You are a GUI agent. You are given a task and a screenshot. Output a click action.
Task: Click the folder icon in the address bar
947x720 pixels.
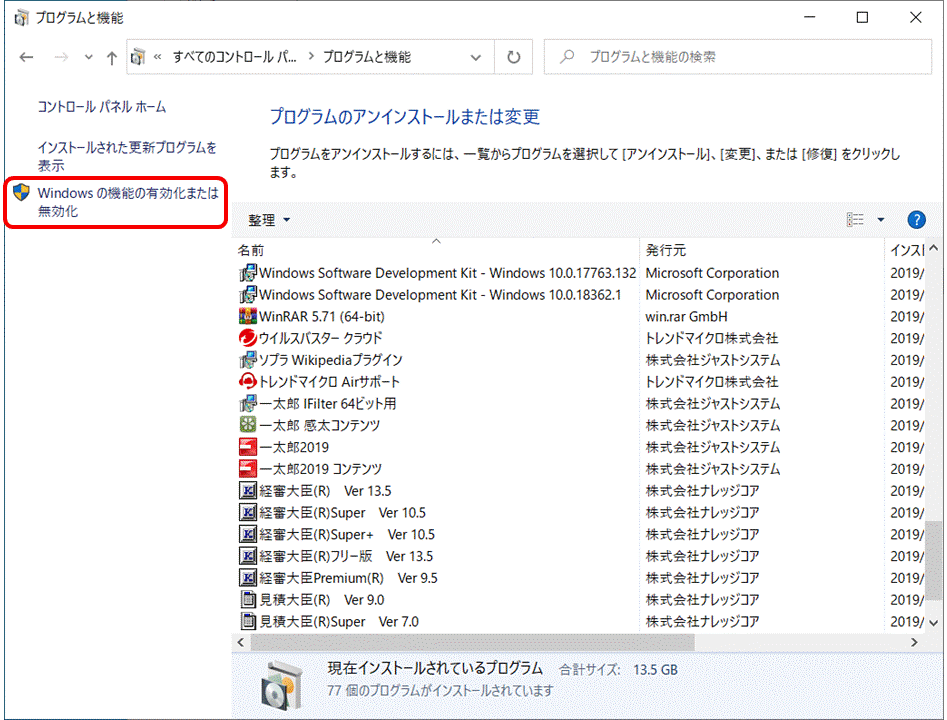click(x=138, y=57)
